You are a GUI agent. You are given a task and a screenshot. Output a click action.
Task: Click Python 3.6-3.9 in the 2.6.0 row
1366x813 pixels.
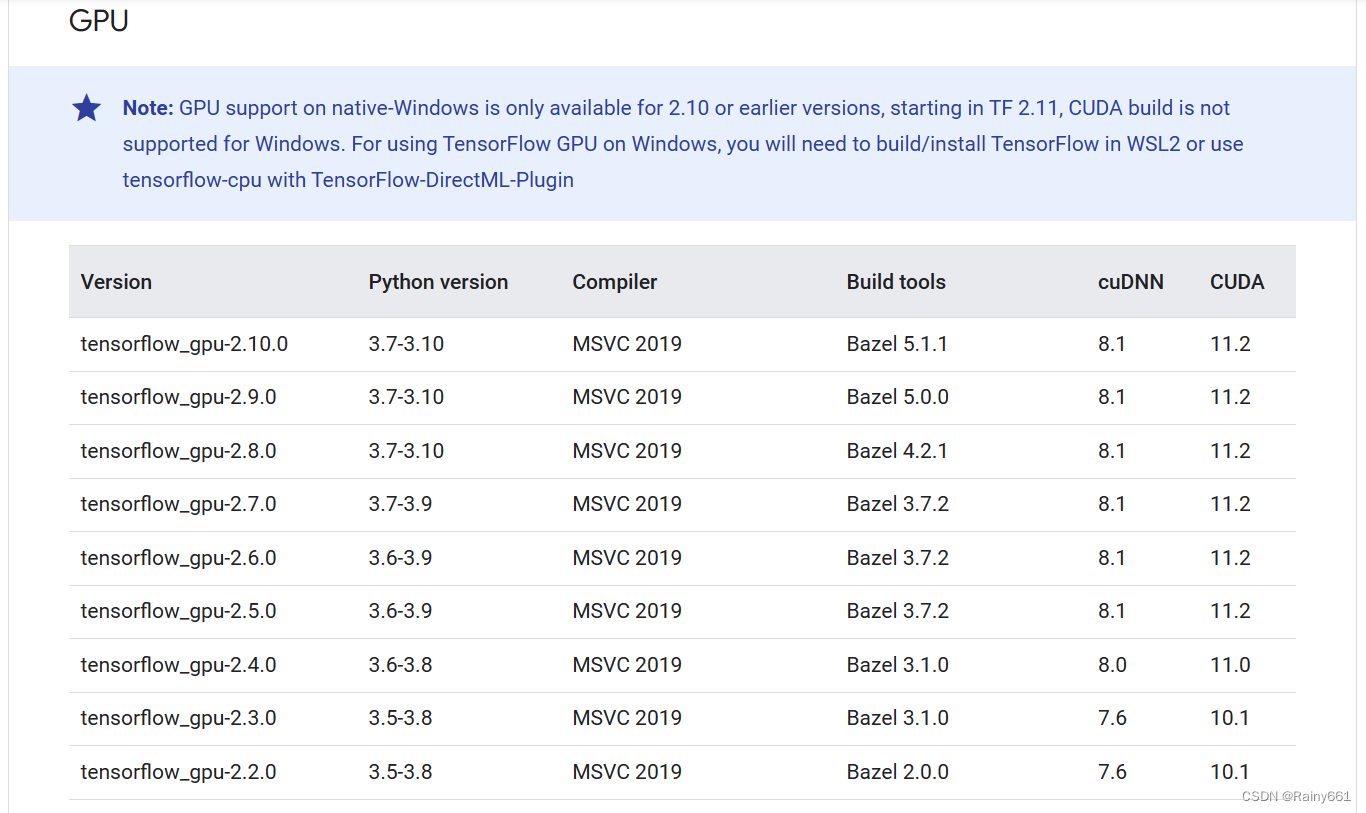400,558
